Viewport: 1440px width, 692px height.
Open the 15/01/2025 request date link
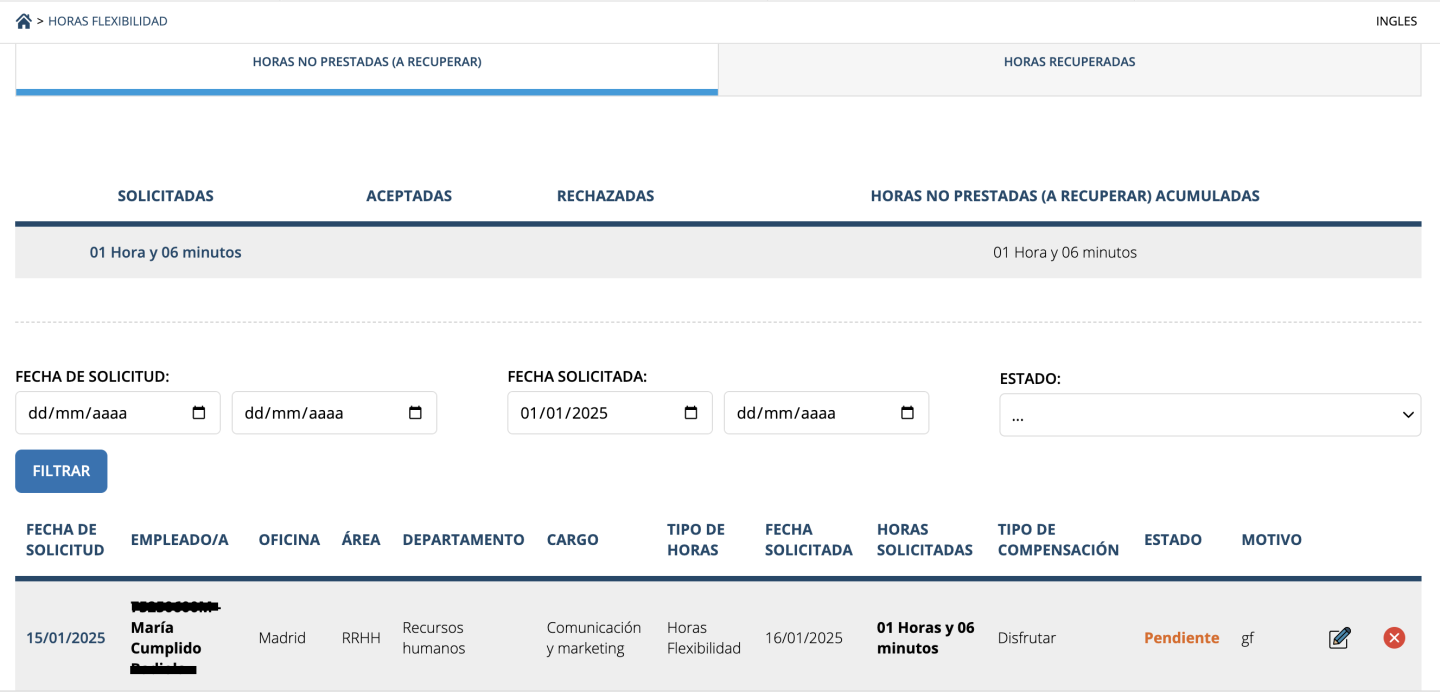(x=66, y=638)
